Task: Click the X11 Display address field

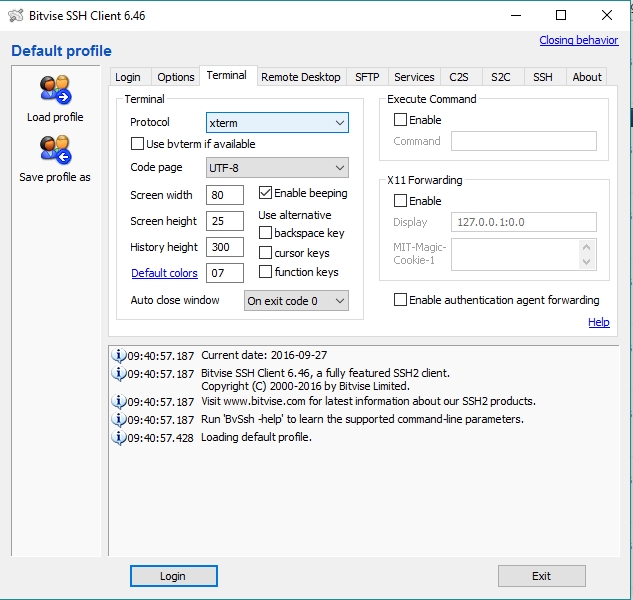Action: coord(524,222)
